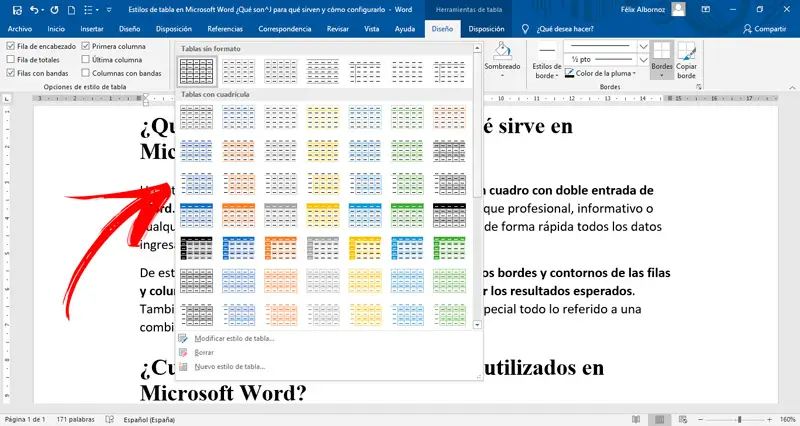This screenshot has height=426, width=800.
Task: Activate the Copiar borde tool
Action: click(686, 60)
